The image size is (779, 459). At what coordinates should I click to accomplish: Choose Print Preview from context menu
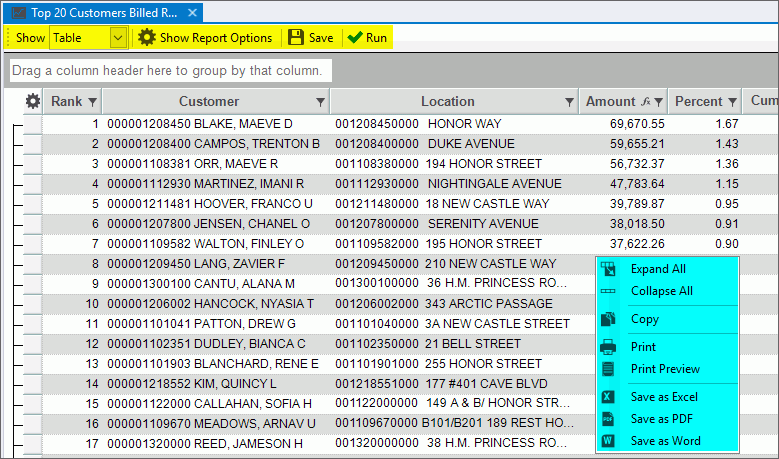(665, 369)
